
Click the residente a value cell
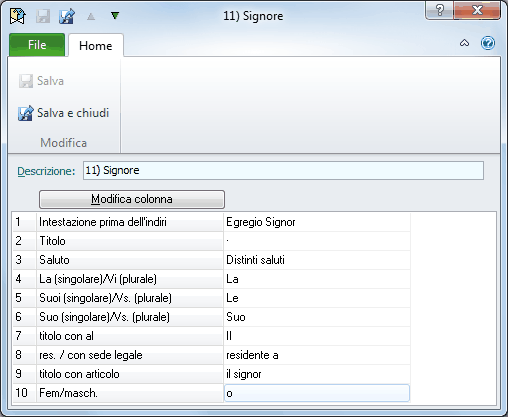(317, 355)
